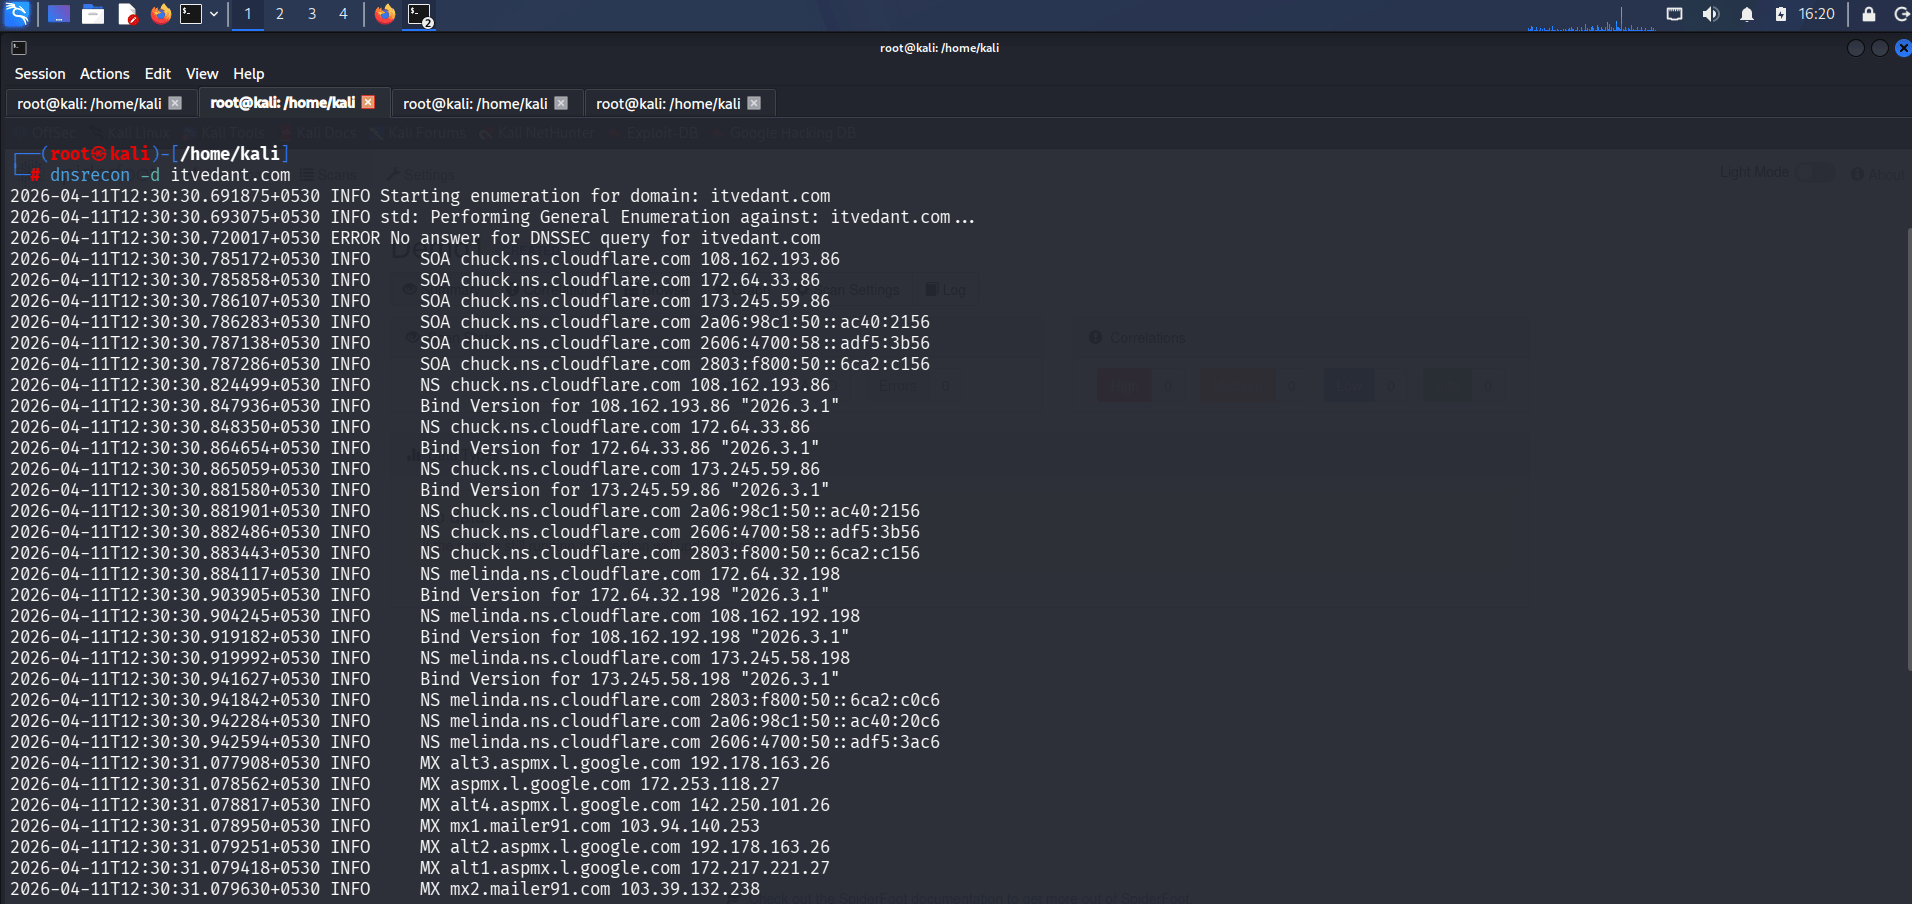Click the MX alt1.aspmx.l.google.com record

point(420,868)
